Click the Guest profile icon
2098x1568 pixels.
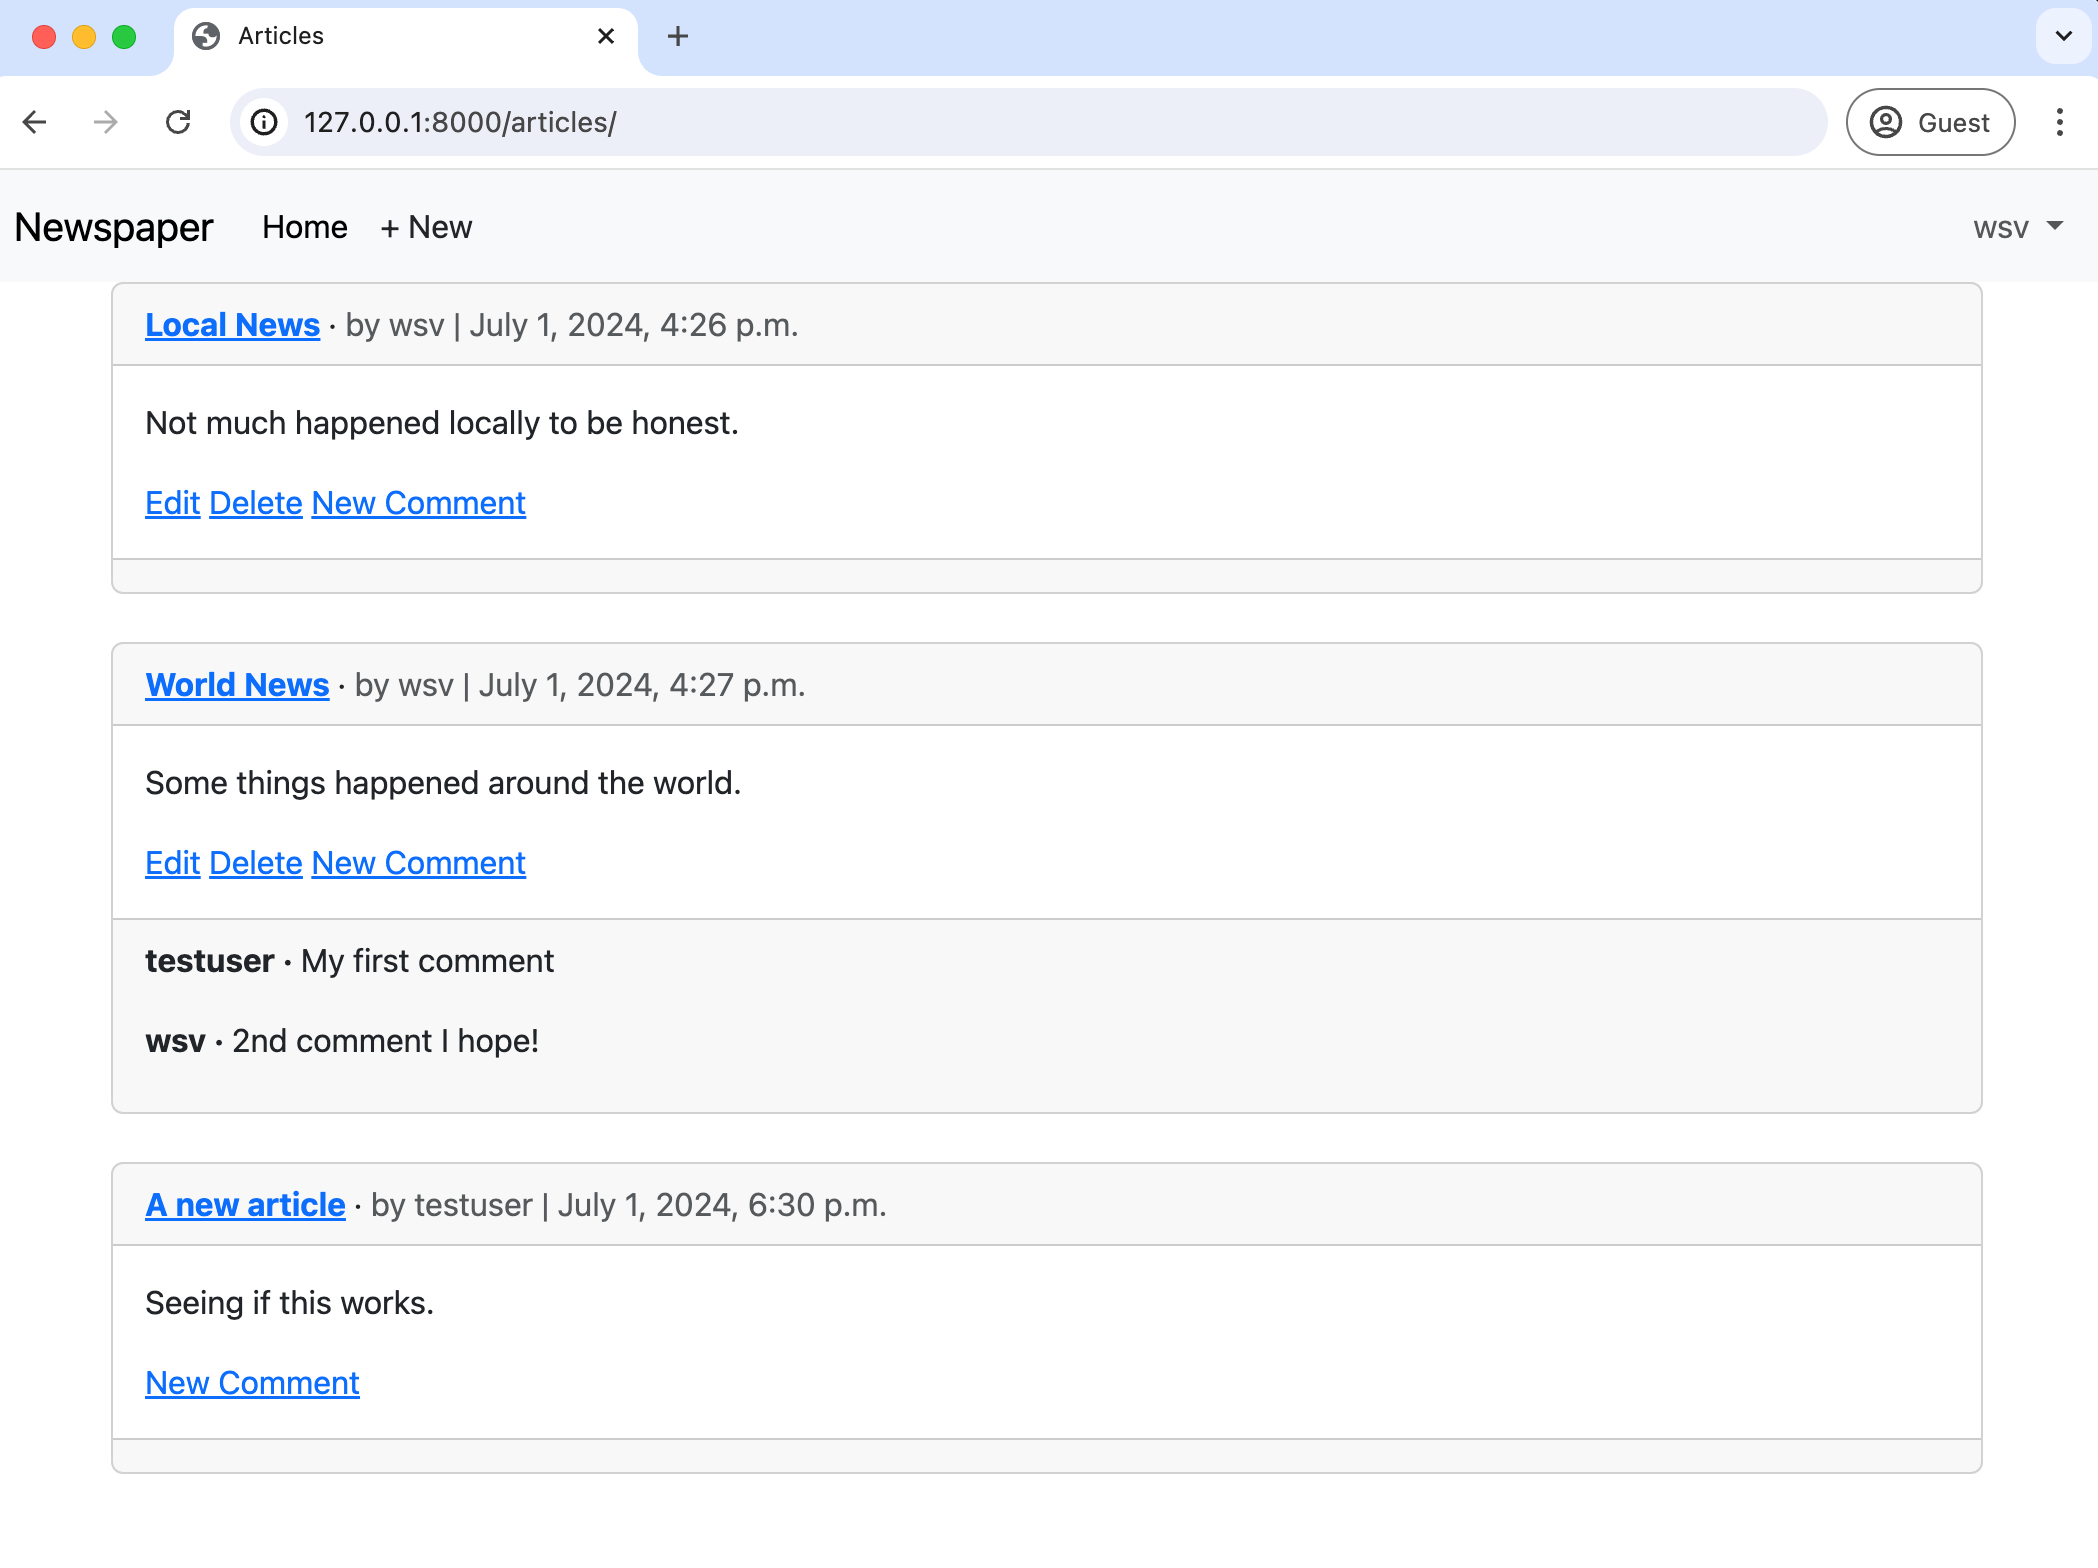click(x=1884, y=122)
